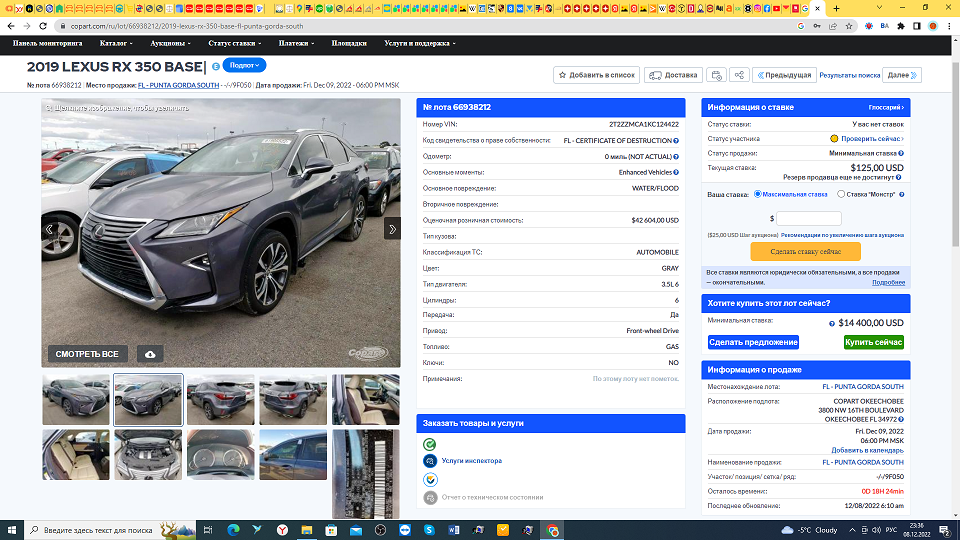Open Платежи menu dropdown
The height and width of the screenshot is (540, 960).
pos(296,43)
